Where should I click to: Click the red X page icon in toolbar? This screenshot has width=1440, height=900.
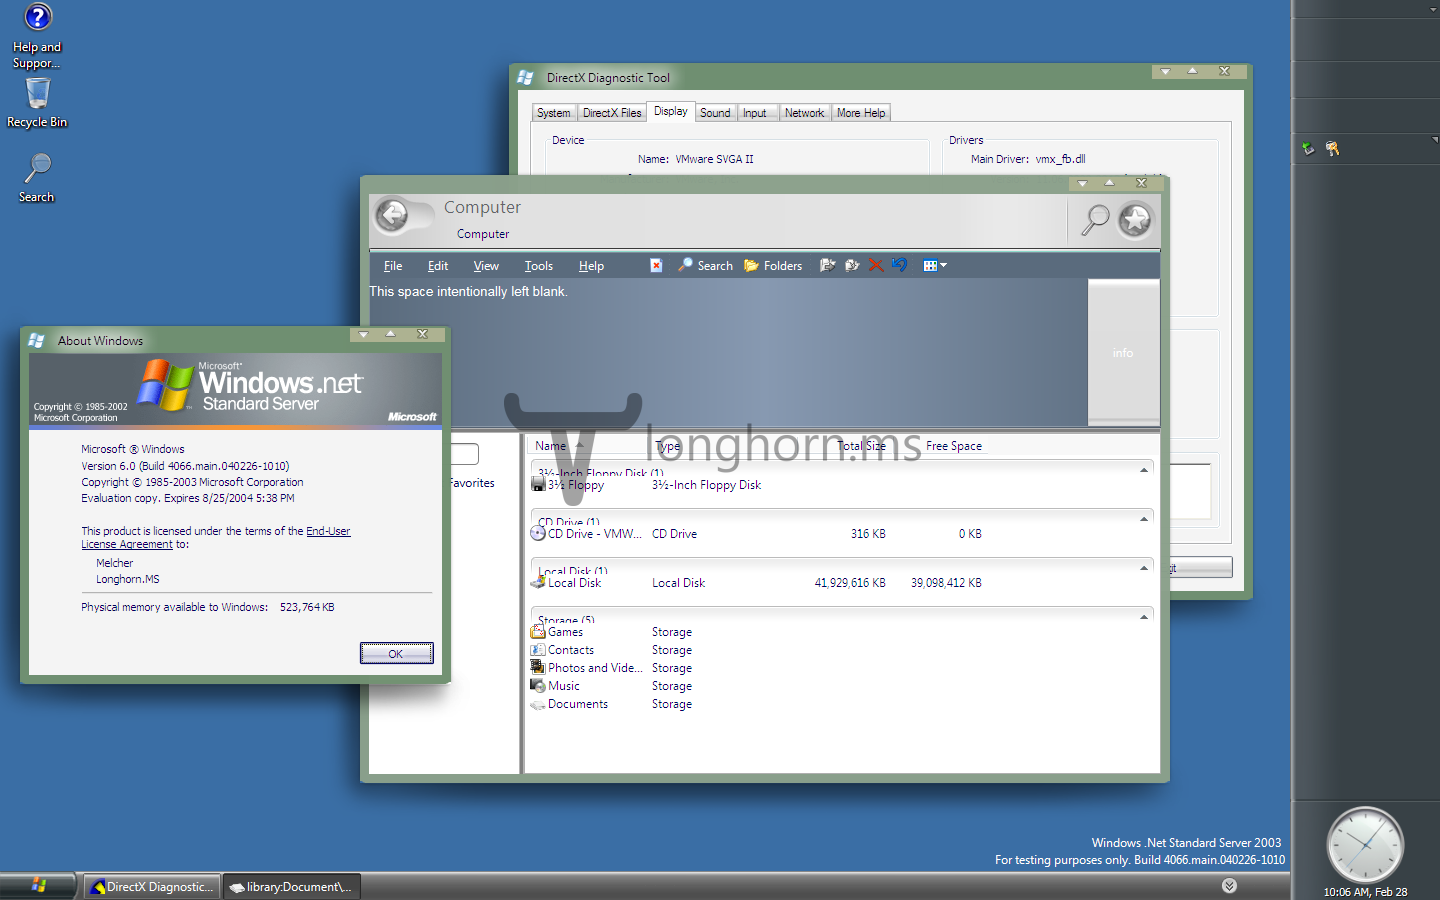coord(656,265)
